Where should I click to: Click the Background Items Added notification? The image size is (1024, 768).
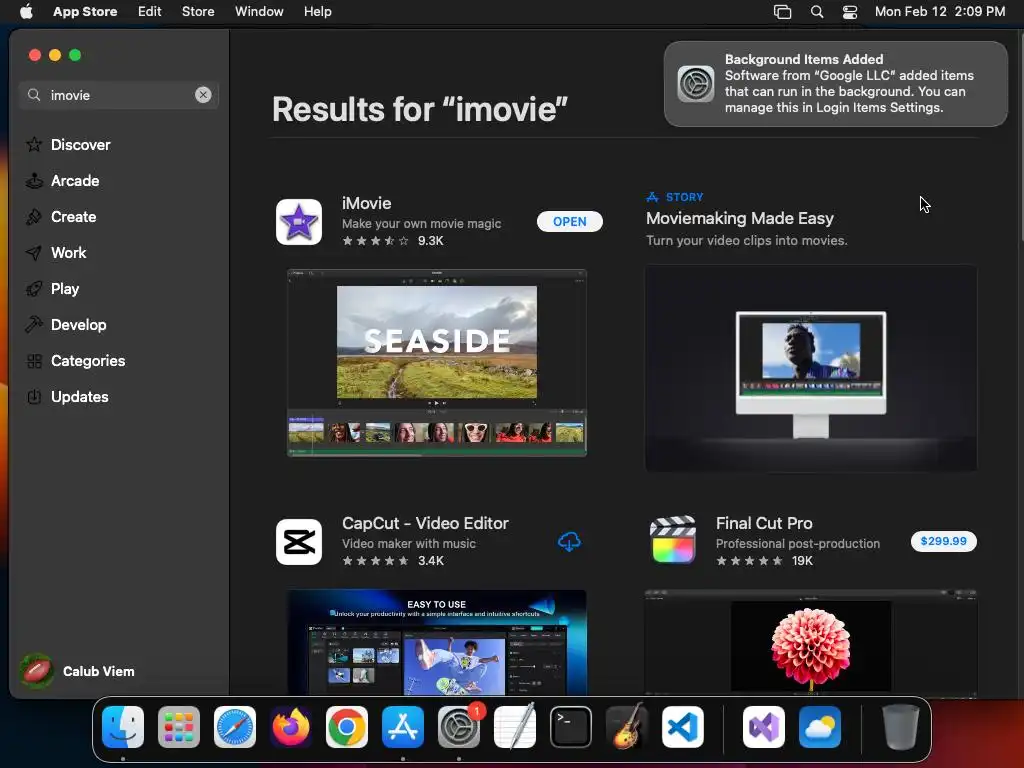click(835, 84)
